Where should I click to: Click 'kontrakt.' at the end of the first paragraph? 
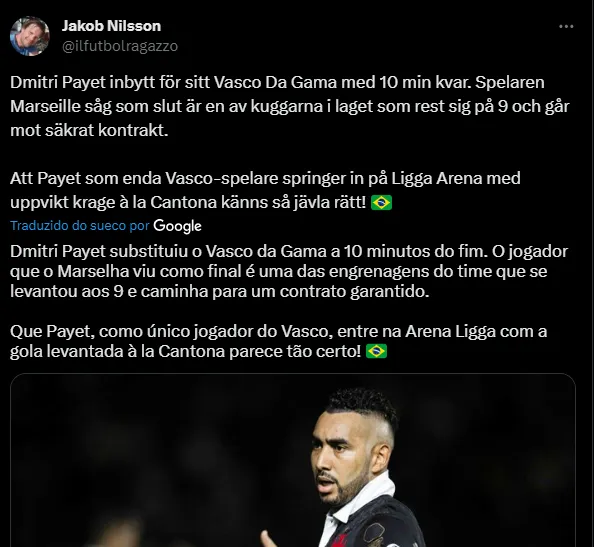133,130
